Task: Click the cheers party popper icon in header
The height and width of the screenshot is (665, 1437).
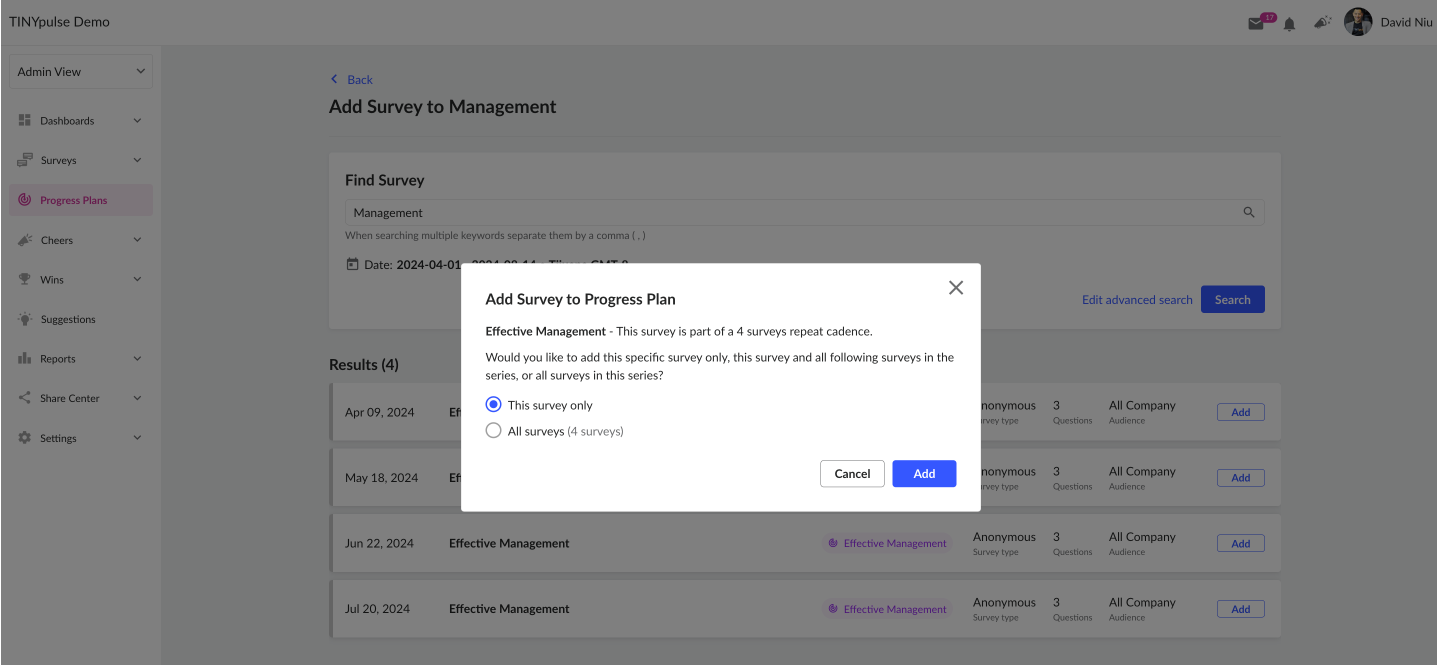Action: pos(1322,22)
